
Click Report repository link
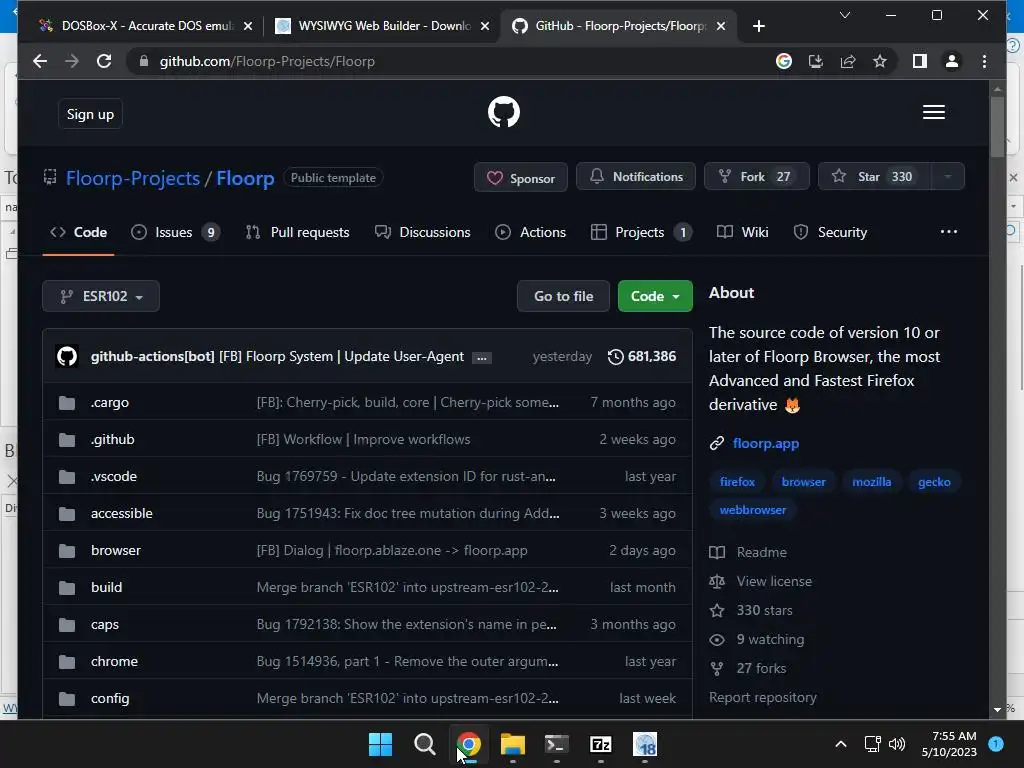click(x=763, y=697)
